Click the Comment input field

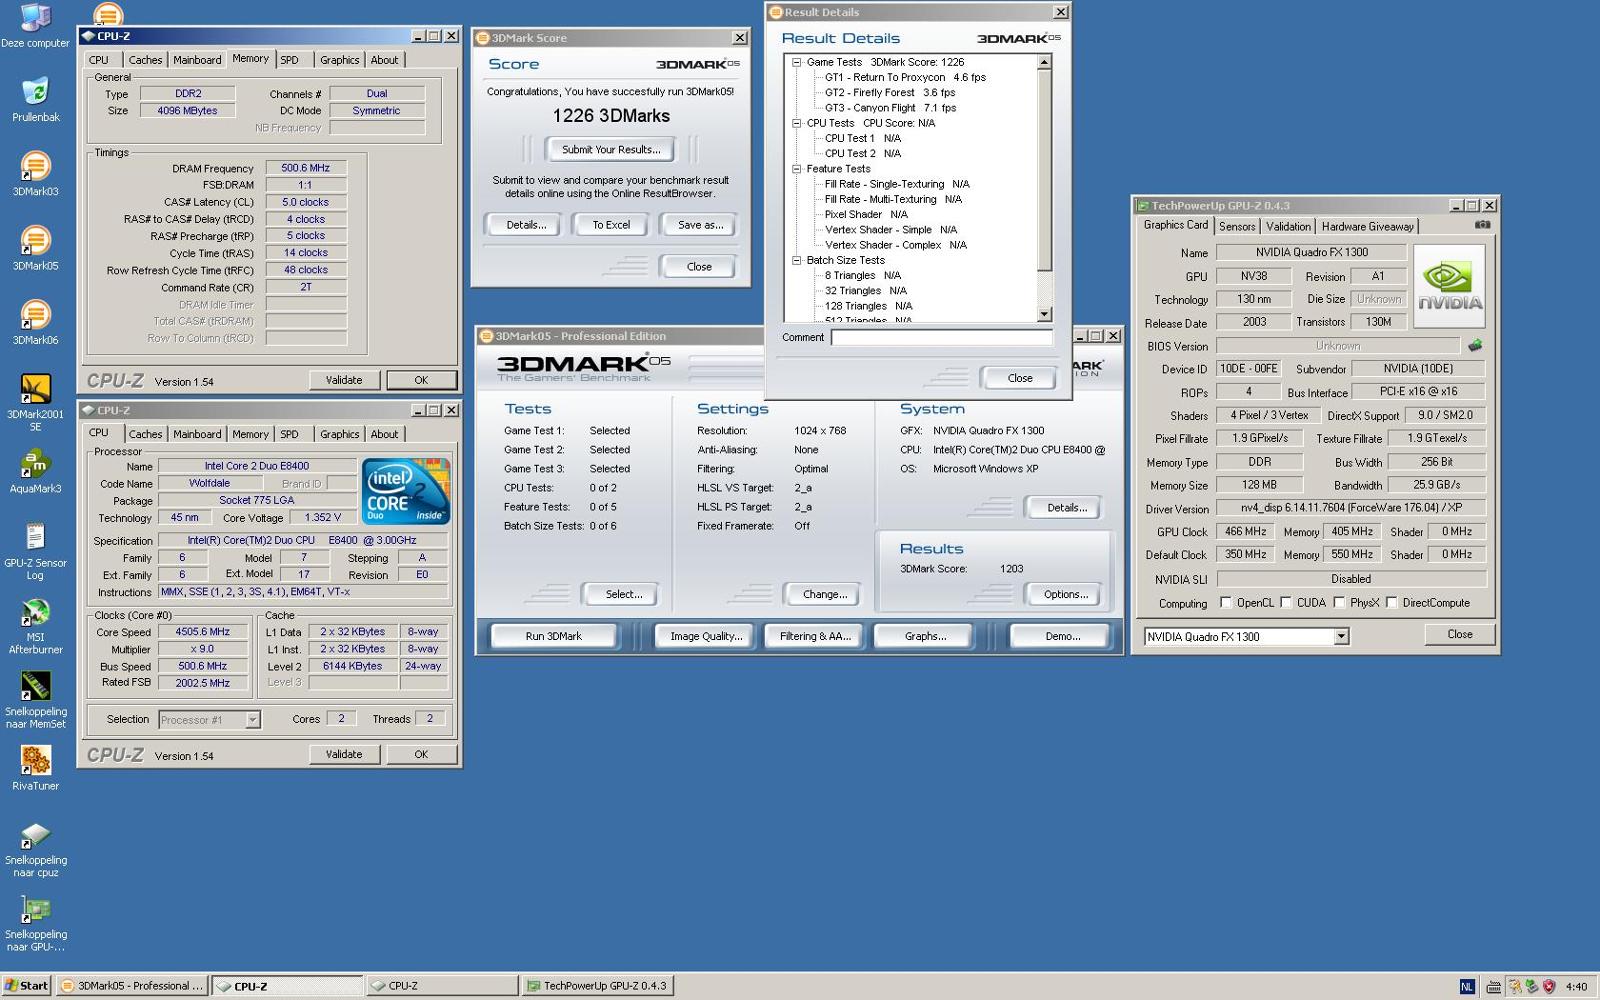coord(942,338)
